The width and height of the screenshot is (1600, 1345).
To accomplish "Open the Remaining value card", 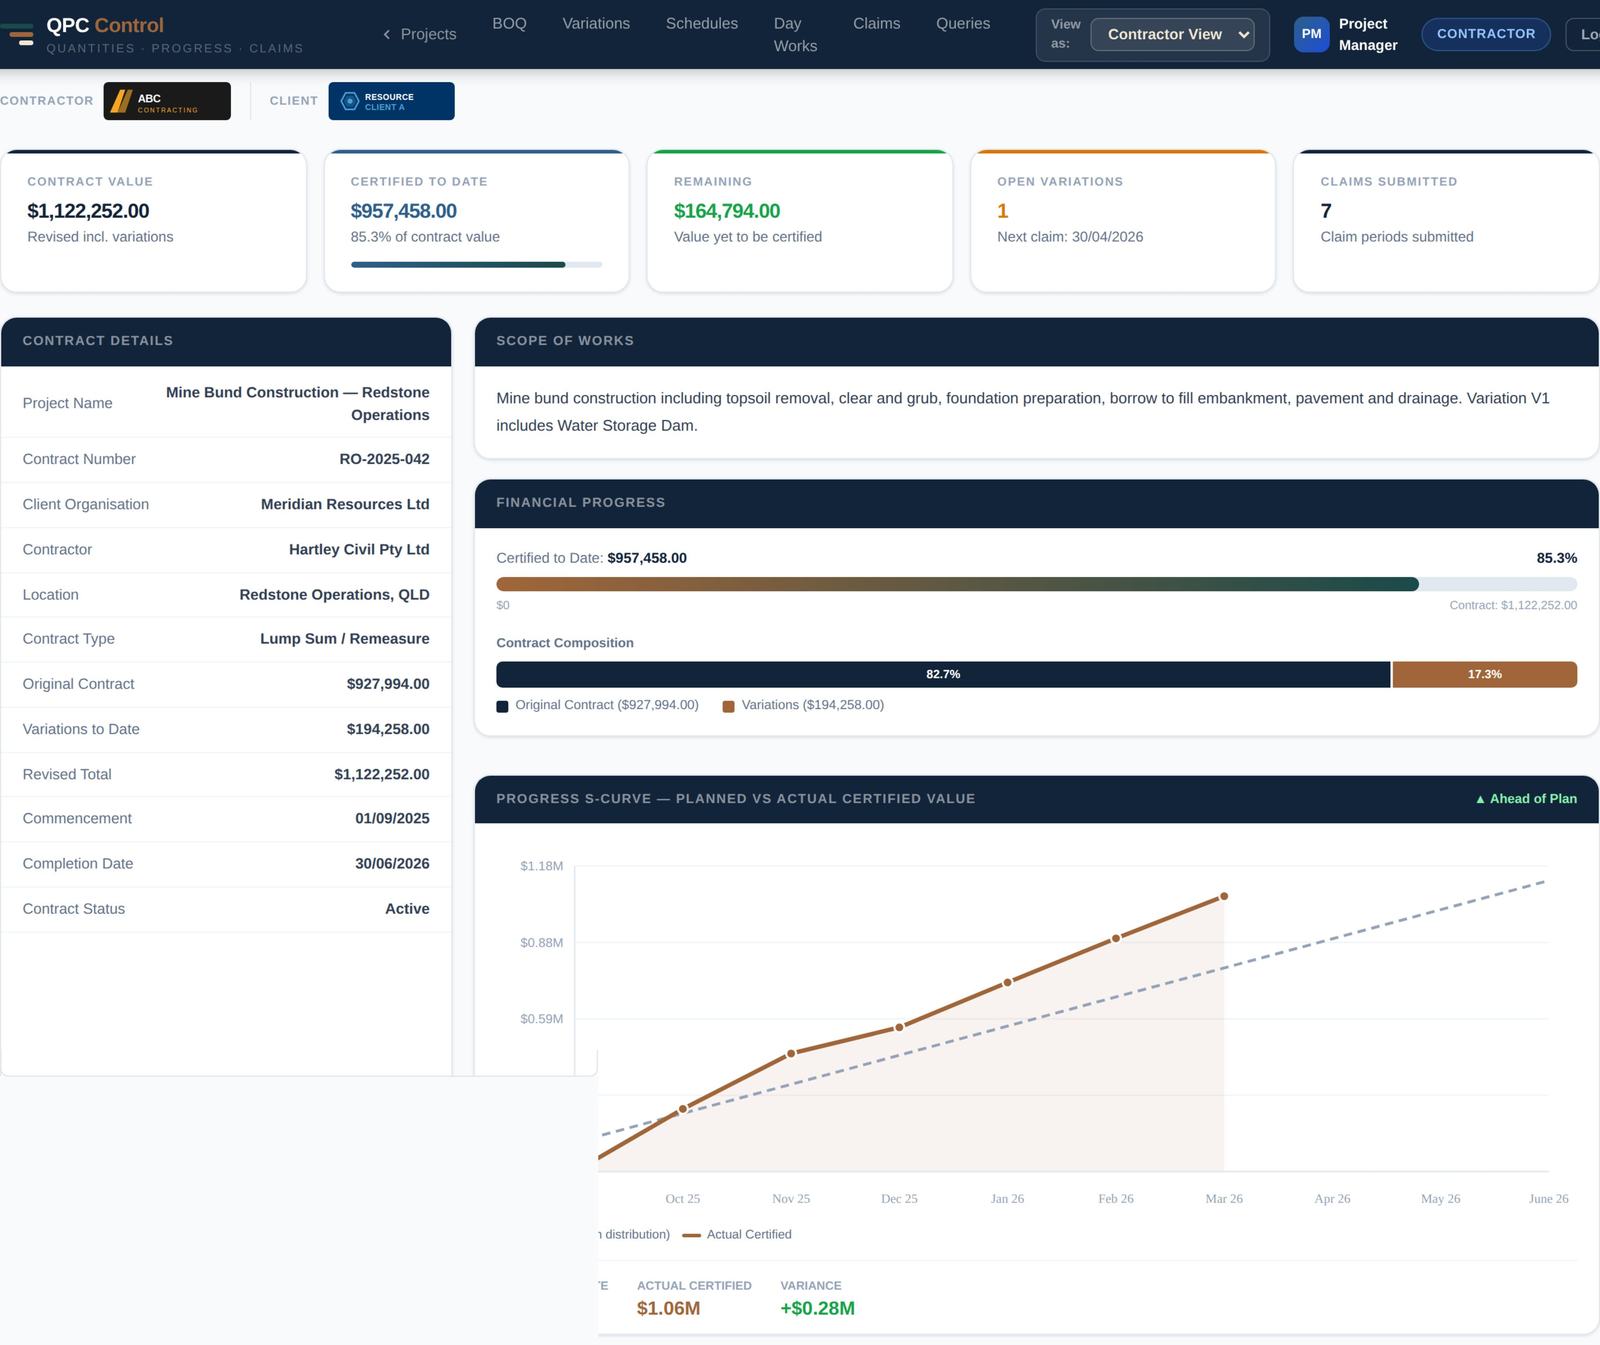I will point(799,221).
